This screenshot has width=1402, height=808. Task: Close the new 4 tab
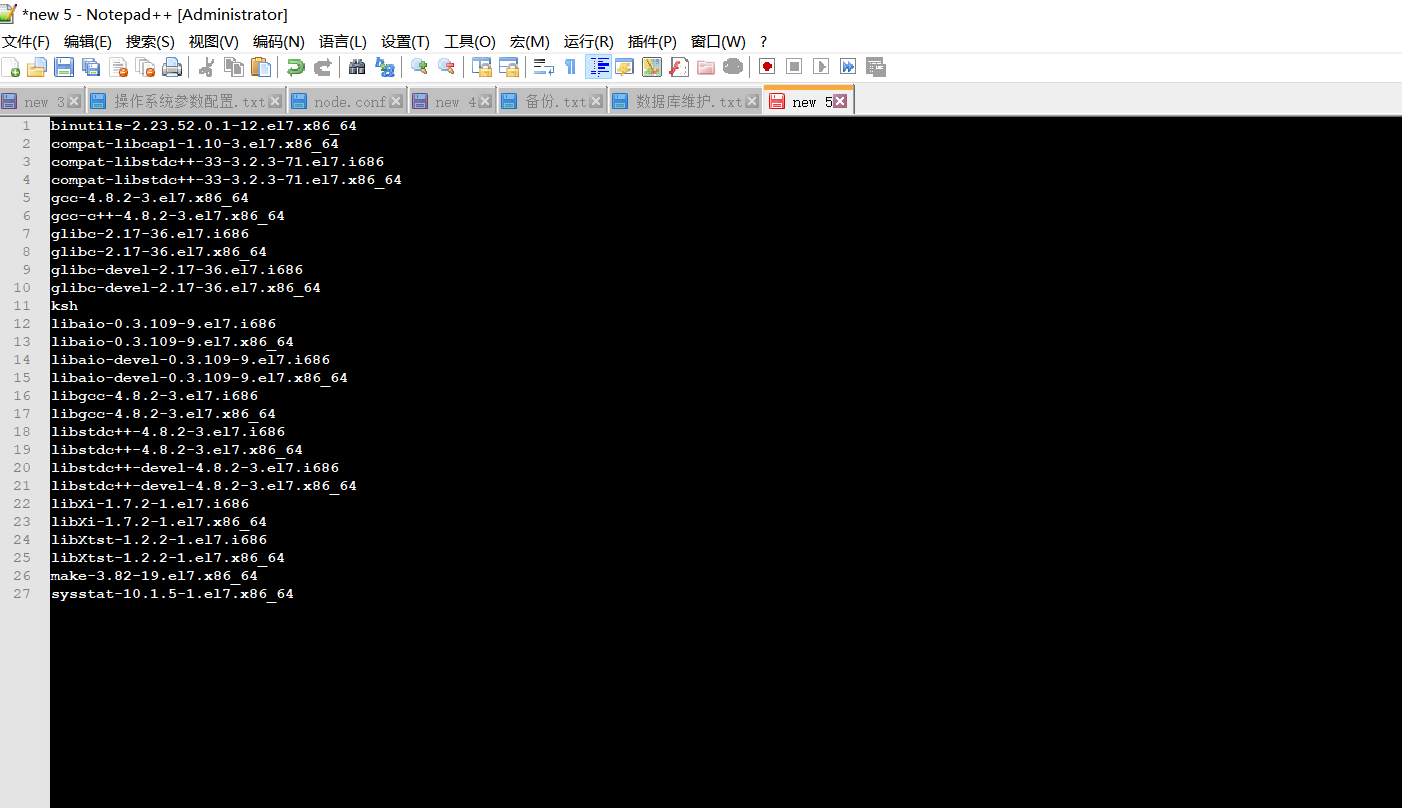click(x=485, y=101)
